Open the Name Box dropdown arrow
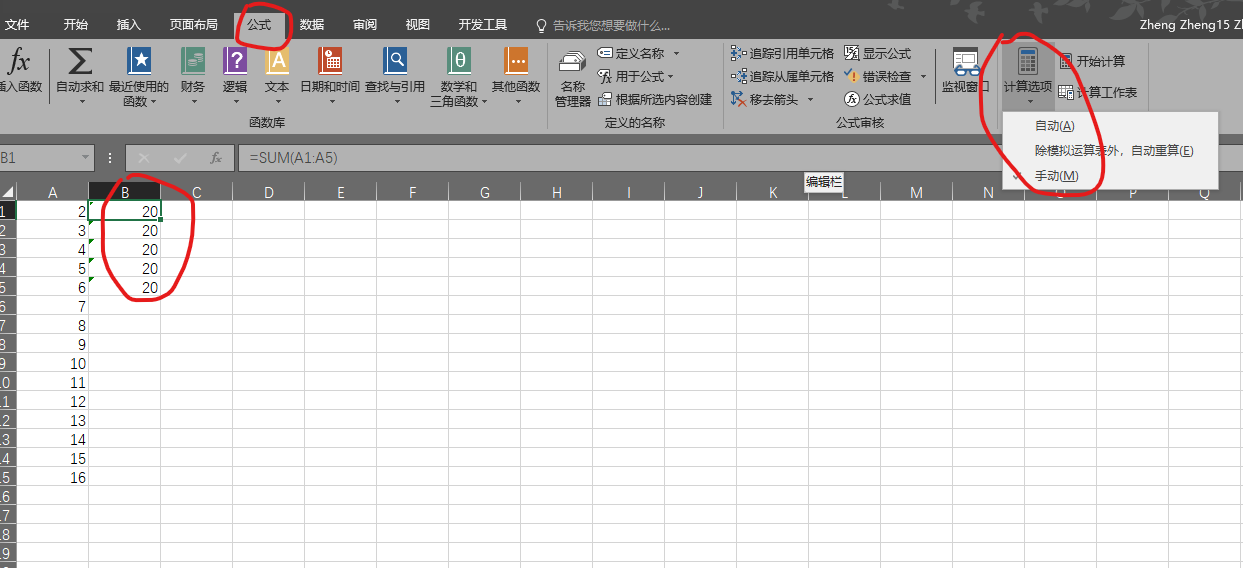 (x=85, y=158)
